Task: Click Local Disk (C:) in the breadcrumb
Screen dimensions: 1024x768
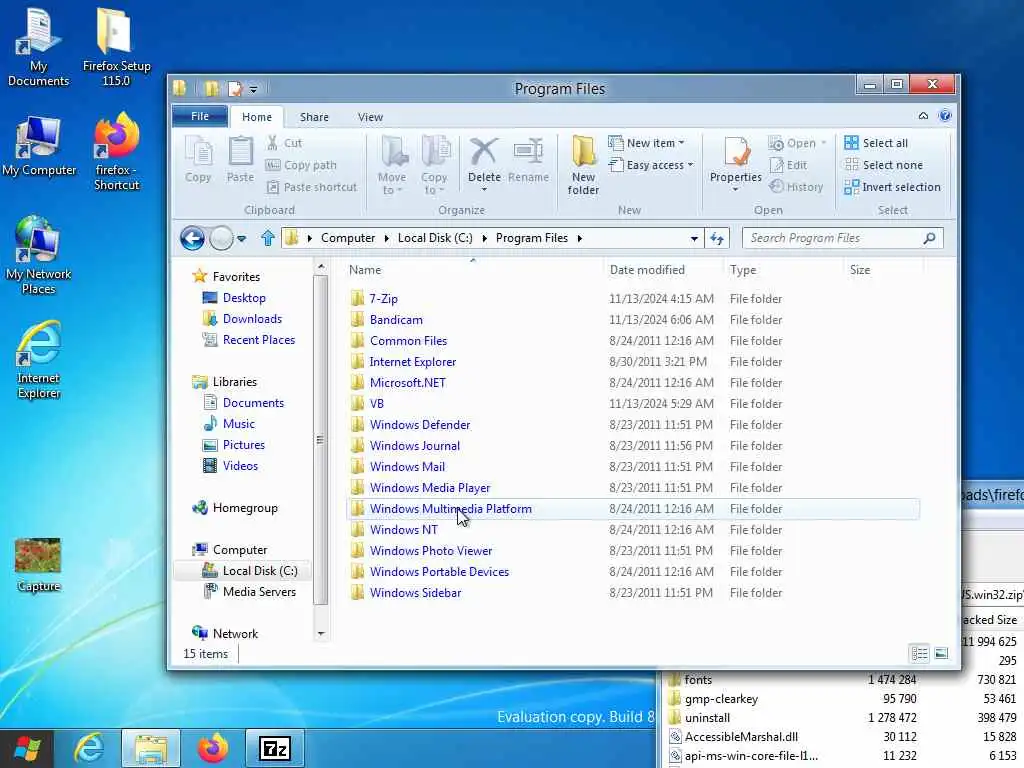Action: coord(435,238)
